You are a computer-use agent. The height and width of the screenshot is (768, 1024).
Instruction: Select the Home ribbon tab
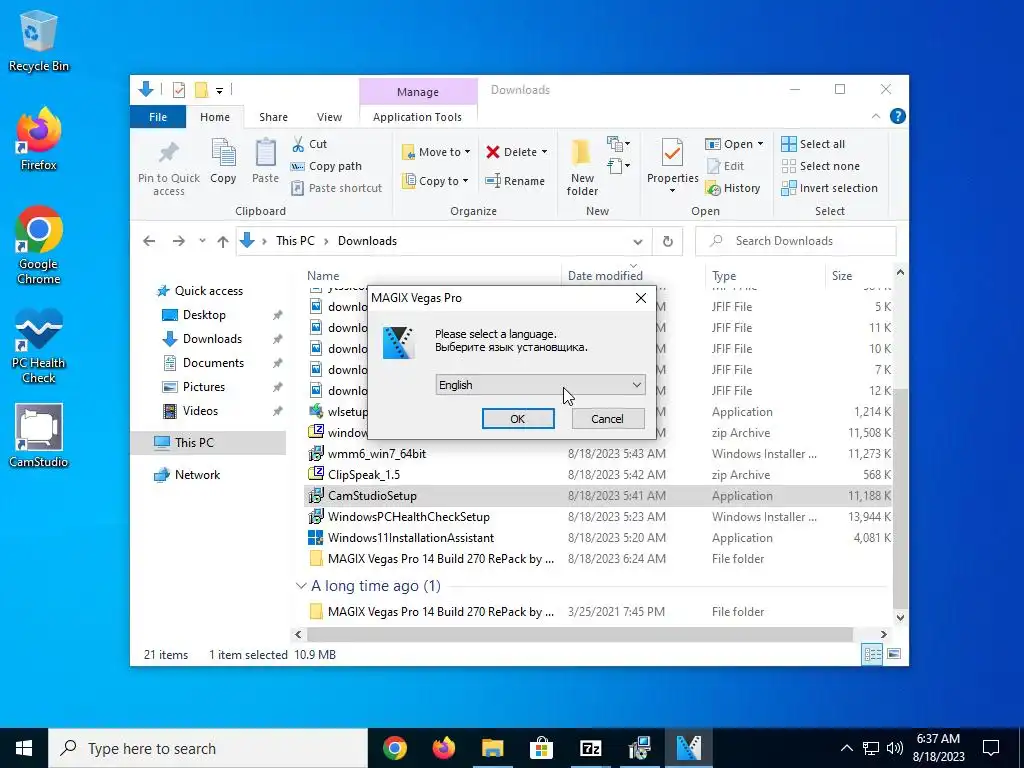point(215,117)
